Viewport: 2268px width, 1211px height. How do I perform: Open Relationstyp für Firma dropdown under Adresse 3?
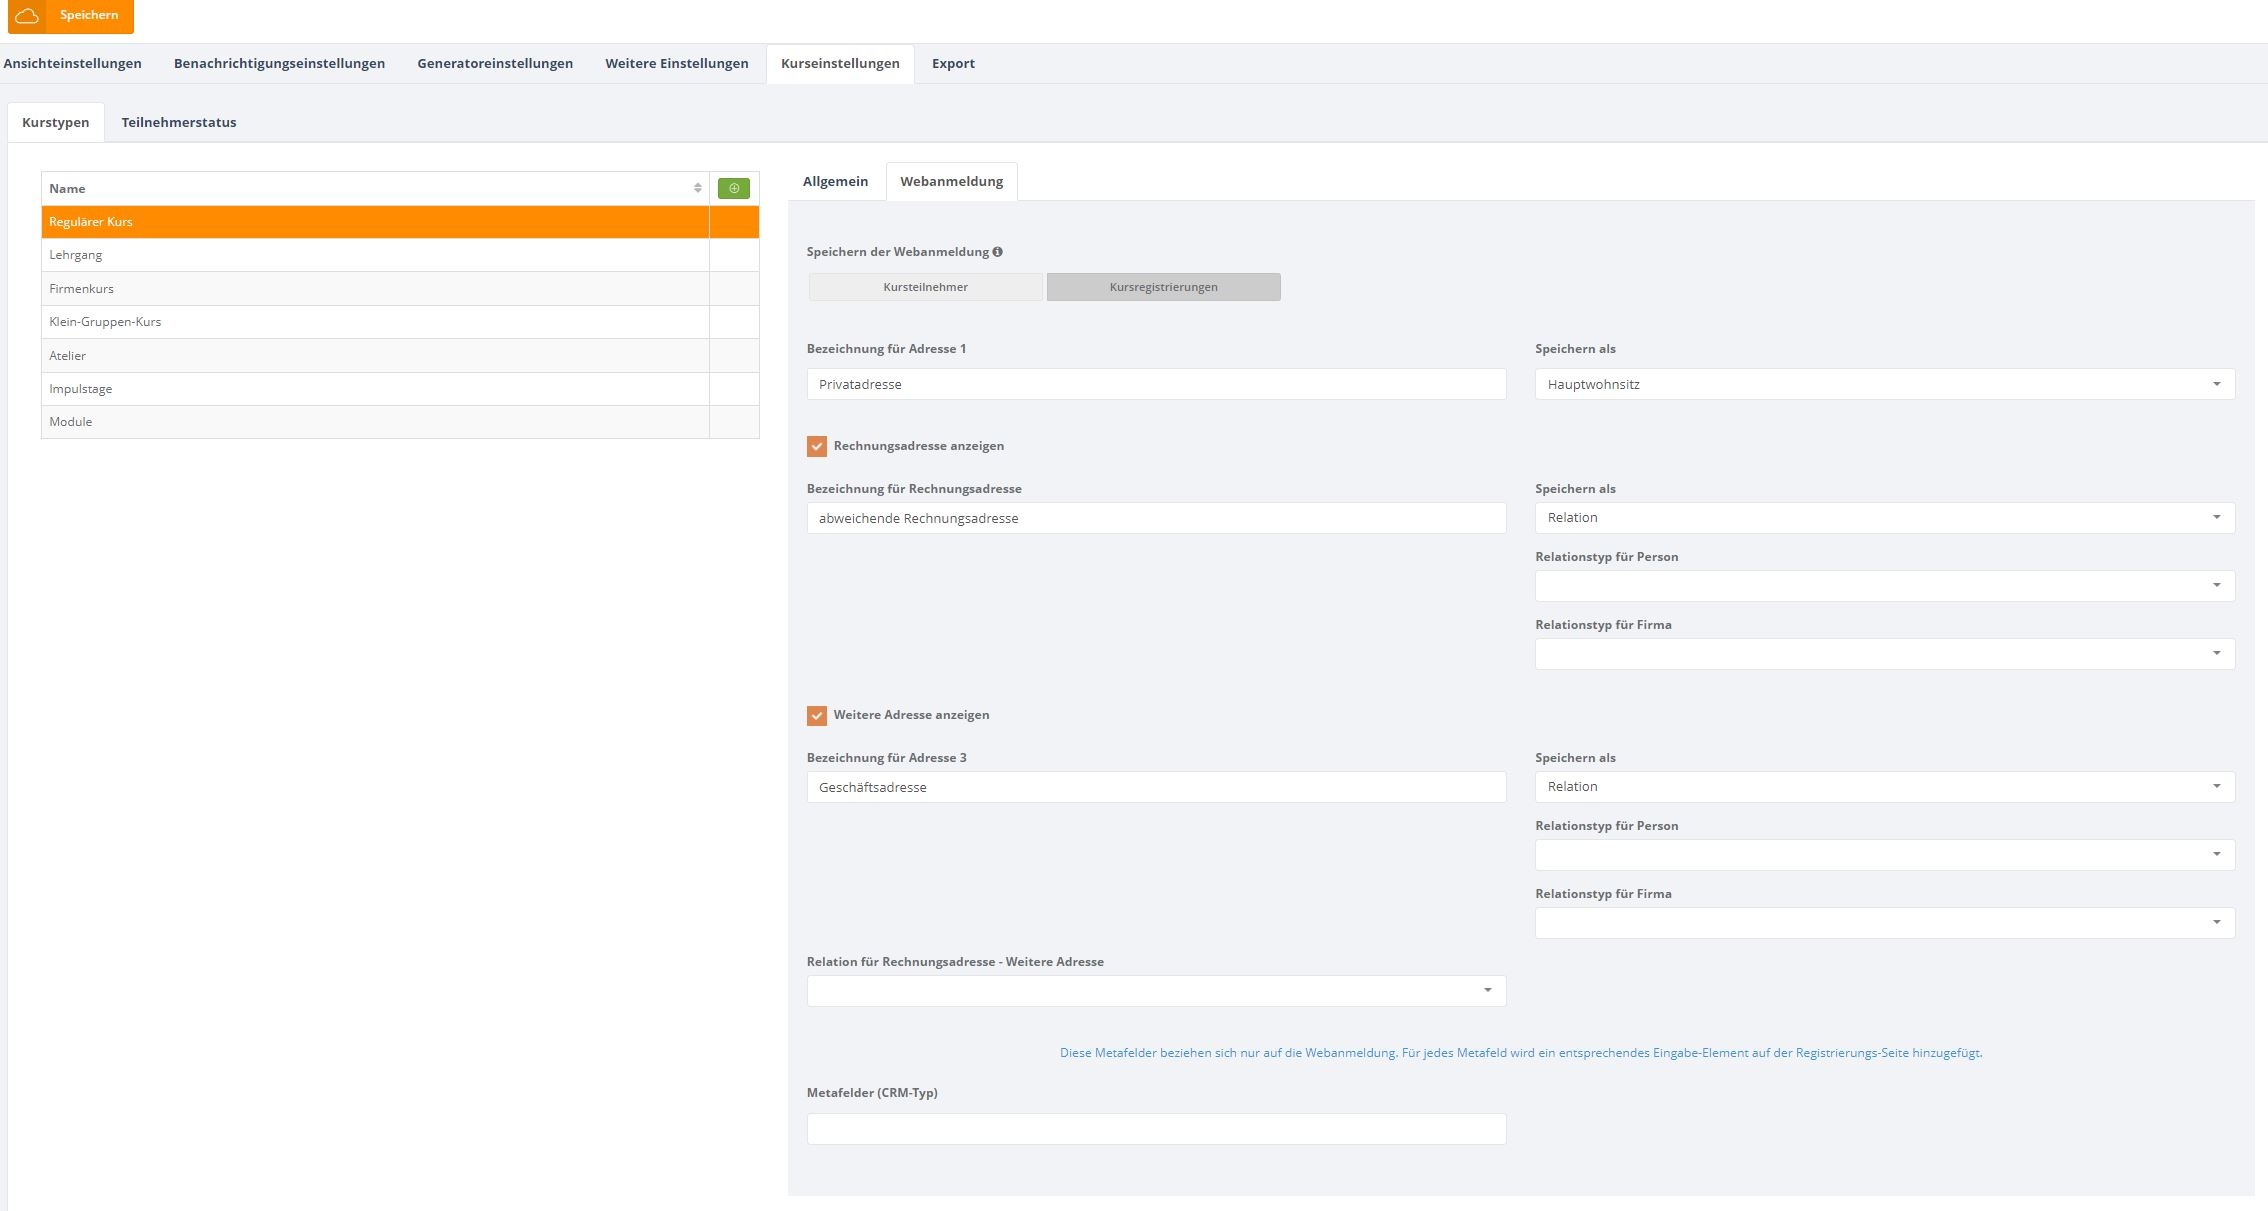click(1885, 923)
